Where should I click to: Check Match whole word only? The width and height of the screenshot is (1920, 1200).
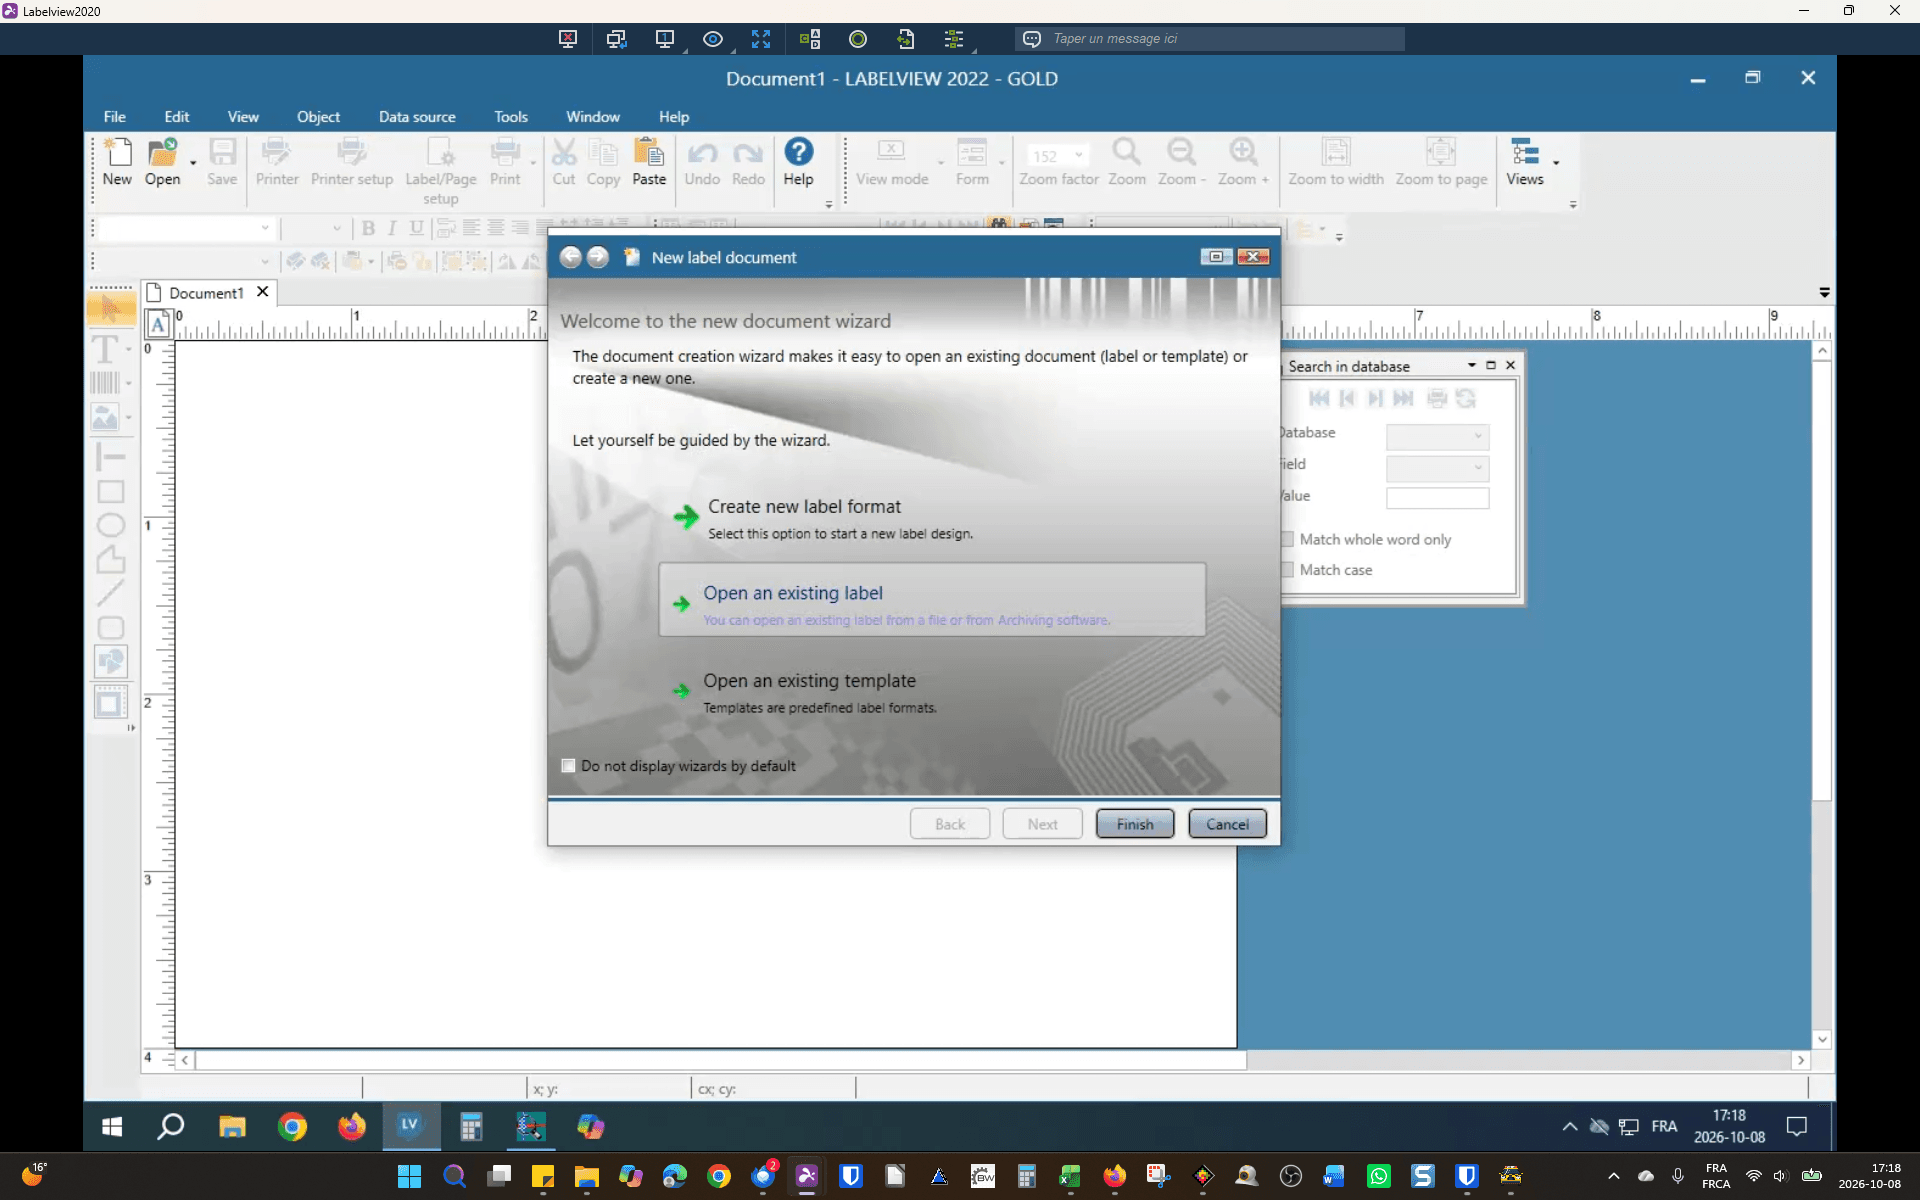tap(1288, 539)
